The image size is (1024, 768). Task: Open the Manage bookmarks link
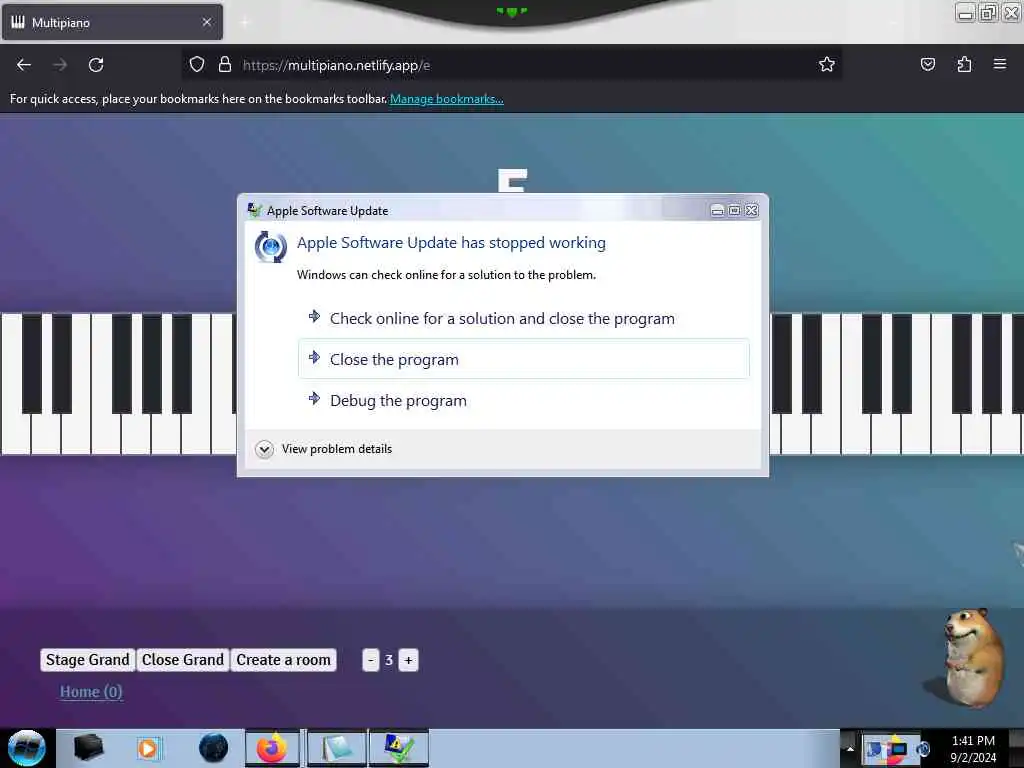point(447,99)
